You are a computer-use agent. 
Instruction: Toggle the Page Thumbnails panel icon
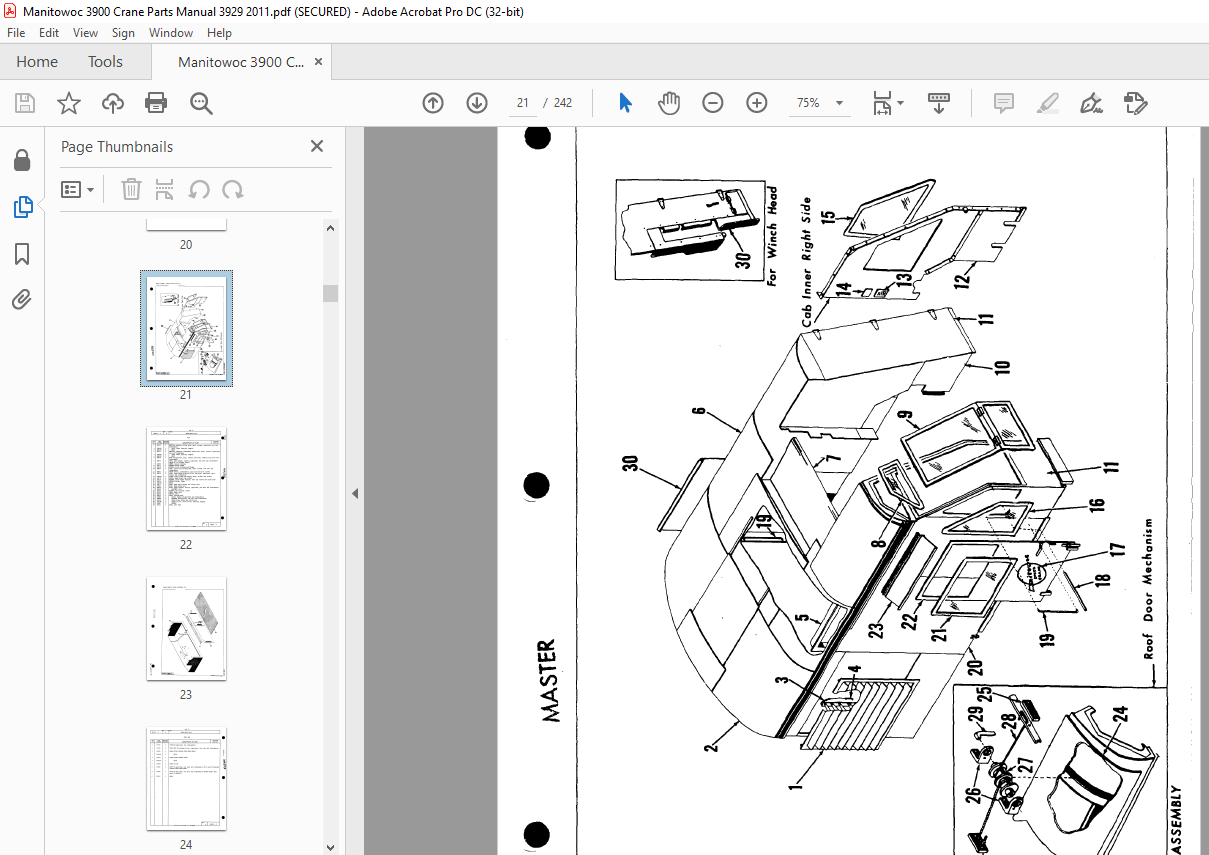click(x=22, y=207)
